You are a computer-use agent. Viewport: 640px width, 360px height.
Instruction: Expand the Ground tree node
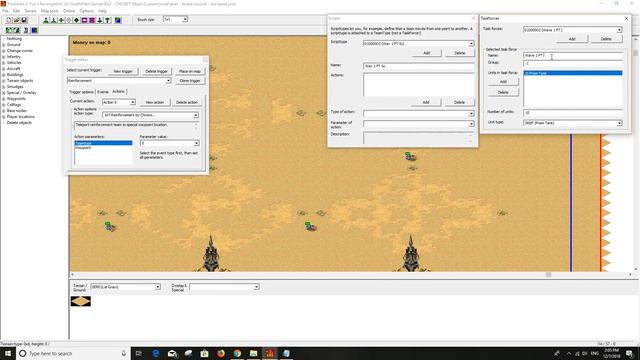[4, 45]
